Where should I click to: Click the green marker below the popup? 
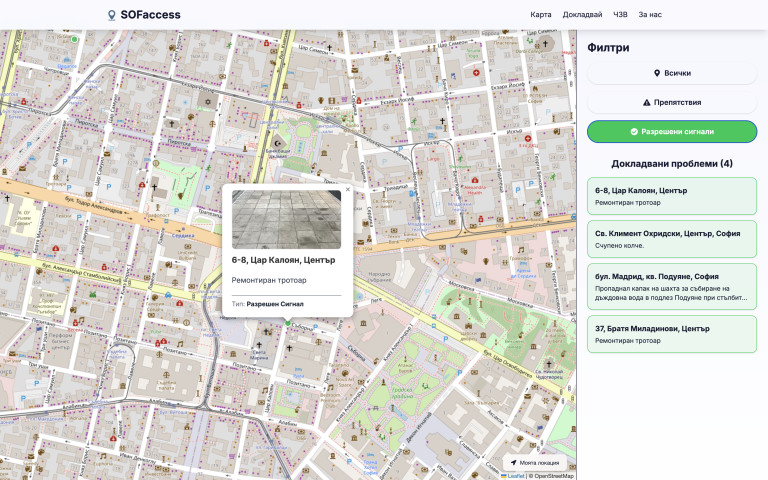pos(287,323)
